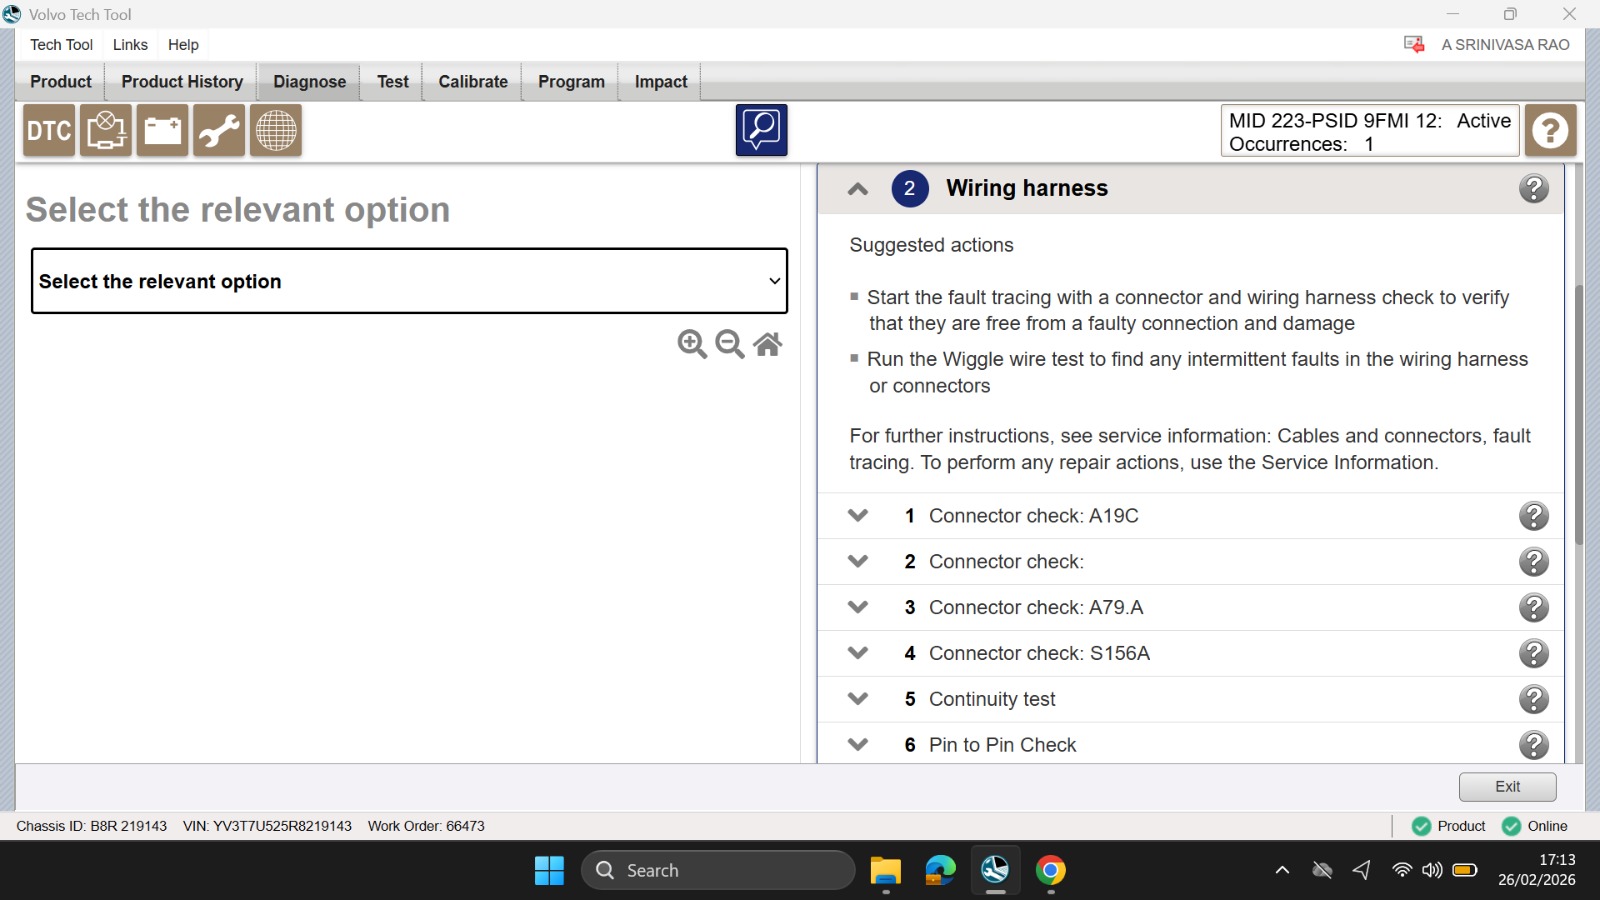Open the DTC fault codes icon

click(49, 131)
